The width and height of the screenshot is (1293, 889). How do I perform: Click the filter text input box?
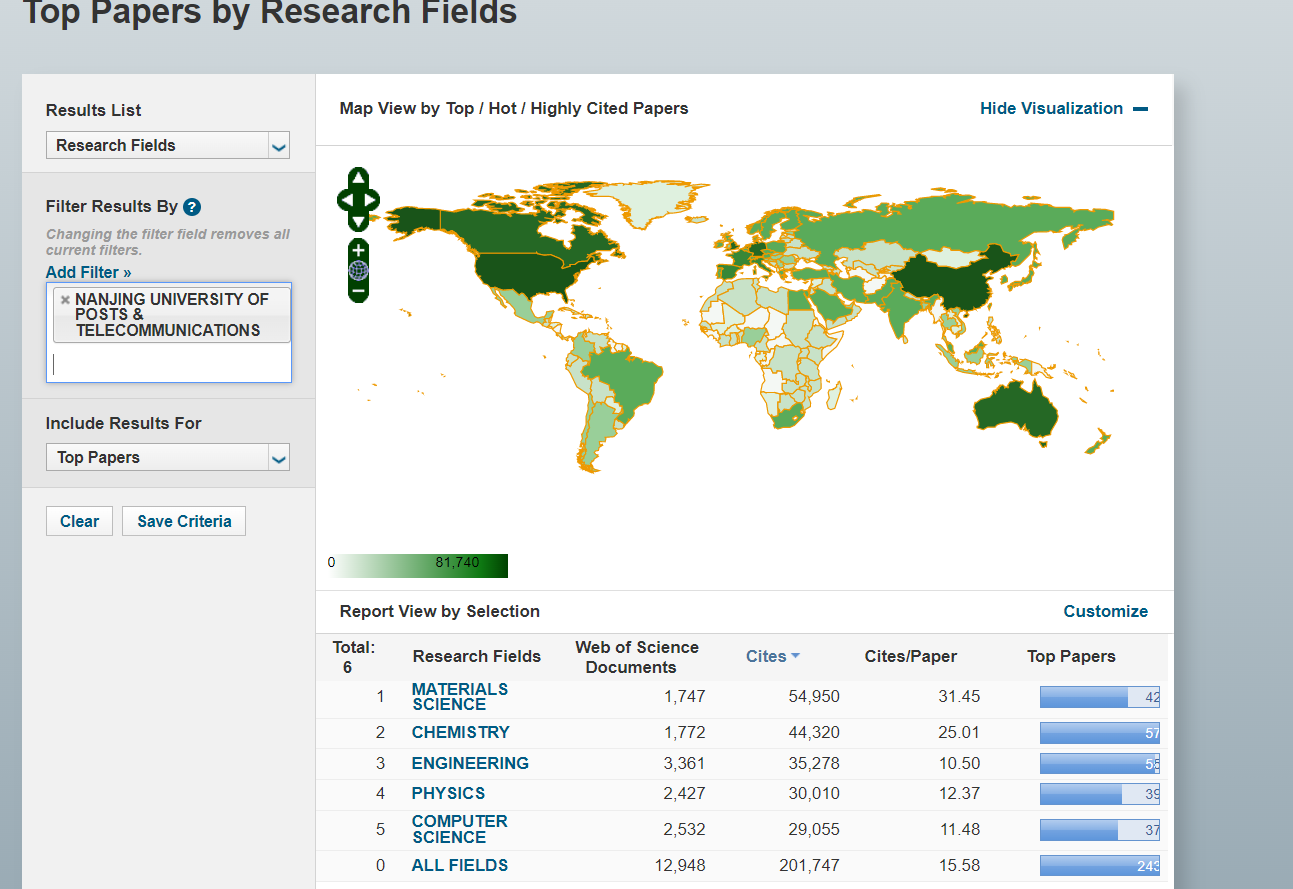168,363
